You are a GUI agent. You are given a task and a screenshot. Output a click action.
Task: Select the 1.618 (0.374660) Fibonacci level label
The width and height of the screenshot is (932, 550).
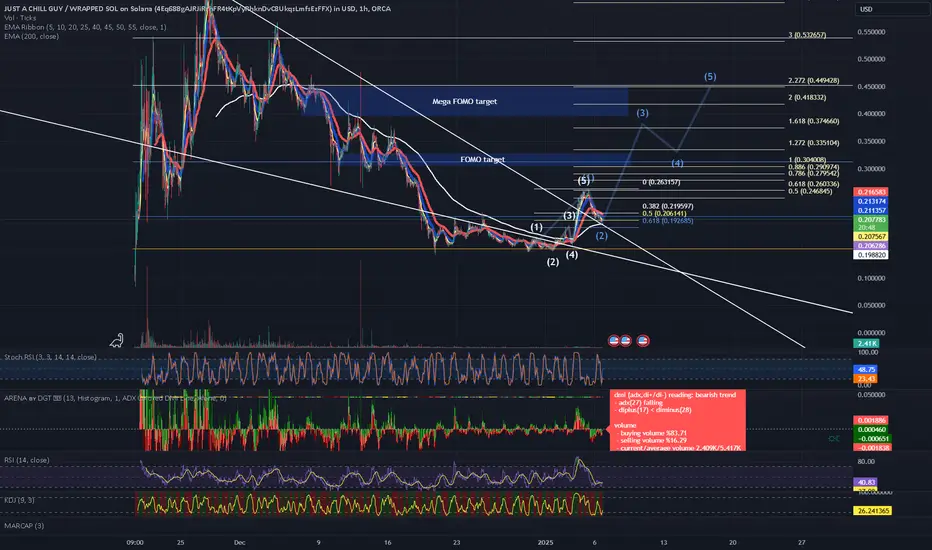[x=814, y=121]
